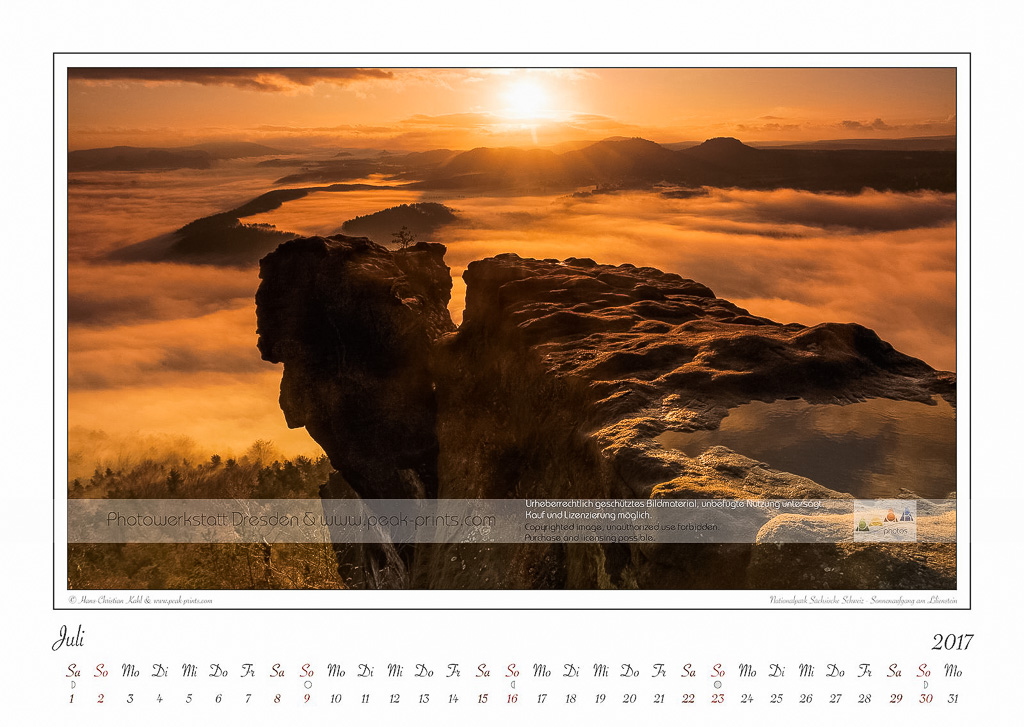Select day 14 in the calendar row
This screenshot has width=1024, height=727.
[453, 698]
